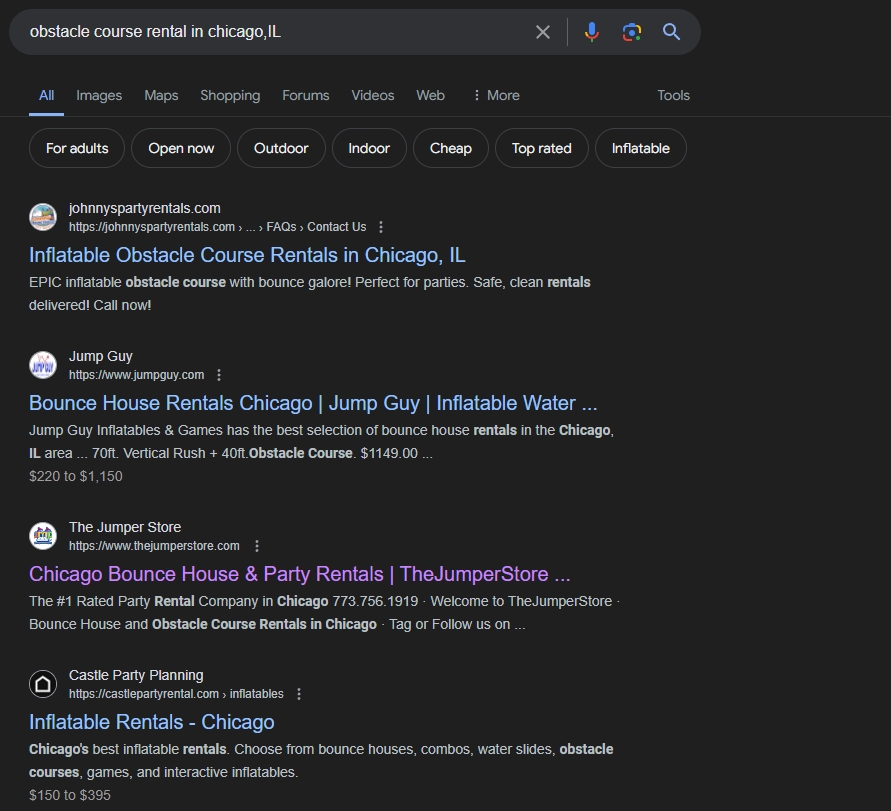Select the All results tab
Viewport: 891px width, 811px height.
click(47, 95)
